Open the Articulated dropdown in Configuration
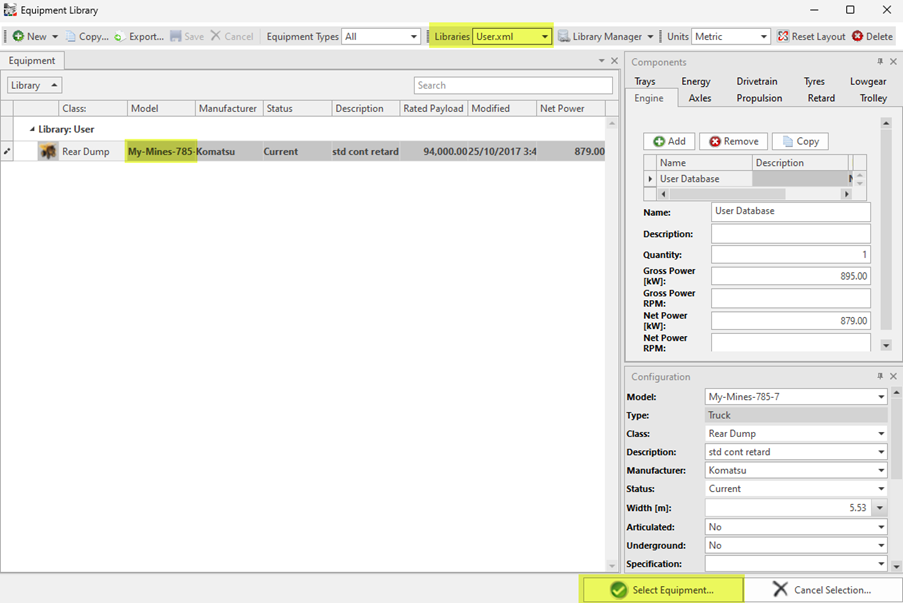The width and height of the screenshot is (903, 603). pyautogui.click(x=881, y=527)
